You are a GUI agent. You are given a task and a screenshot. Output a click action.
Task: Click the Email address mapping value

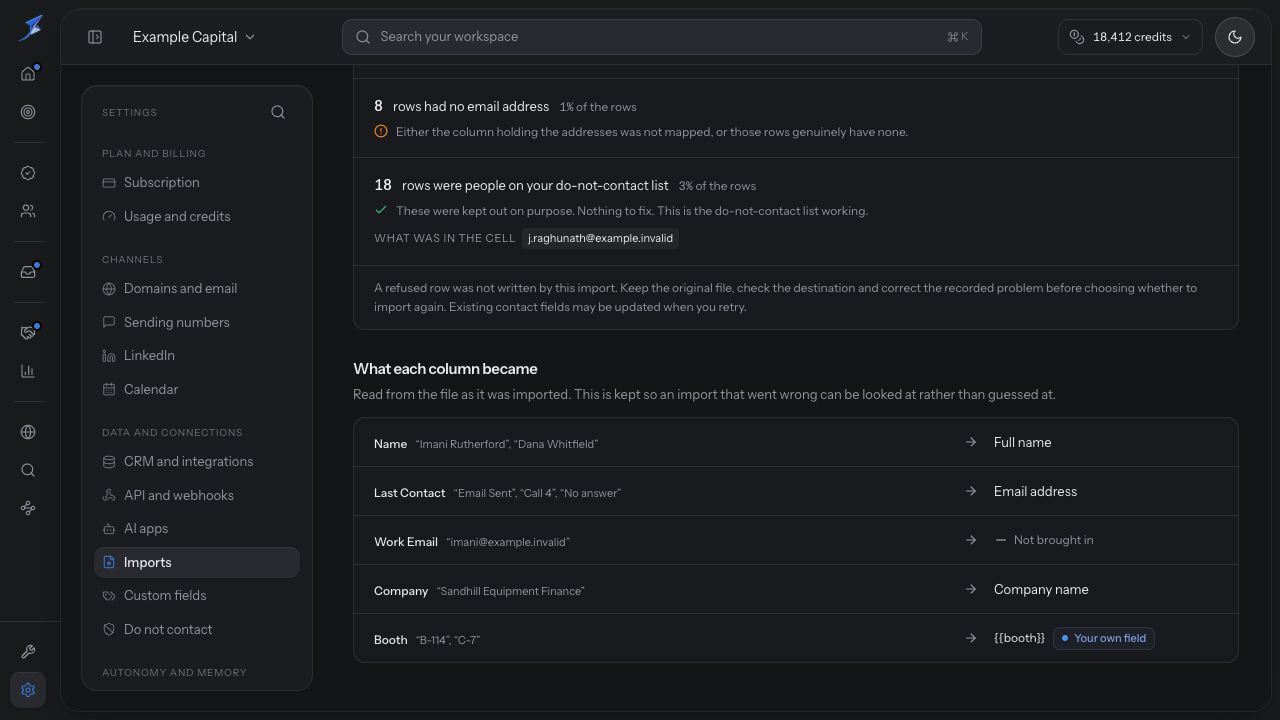click(x=1035, y=491)
